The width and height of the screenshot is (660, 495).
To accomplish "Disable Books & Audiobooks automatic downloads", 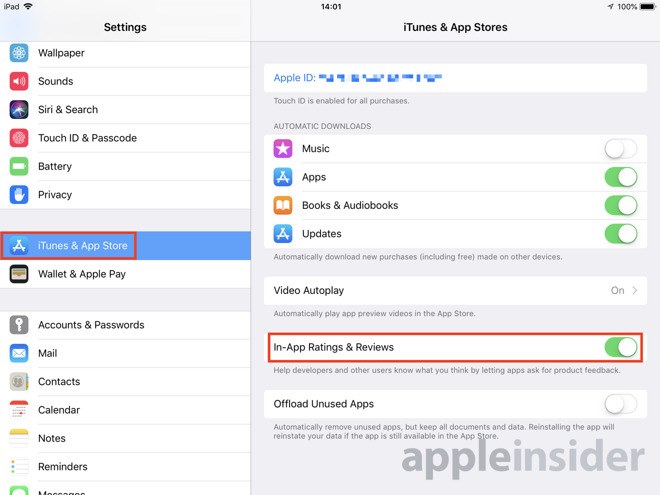I will click(621, 205).
